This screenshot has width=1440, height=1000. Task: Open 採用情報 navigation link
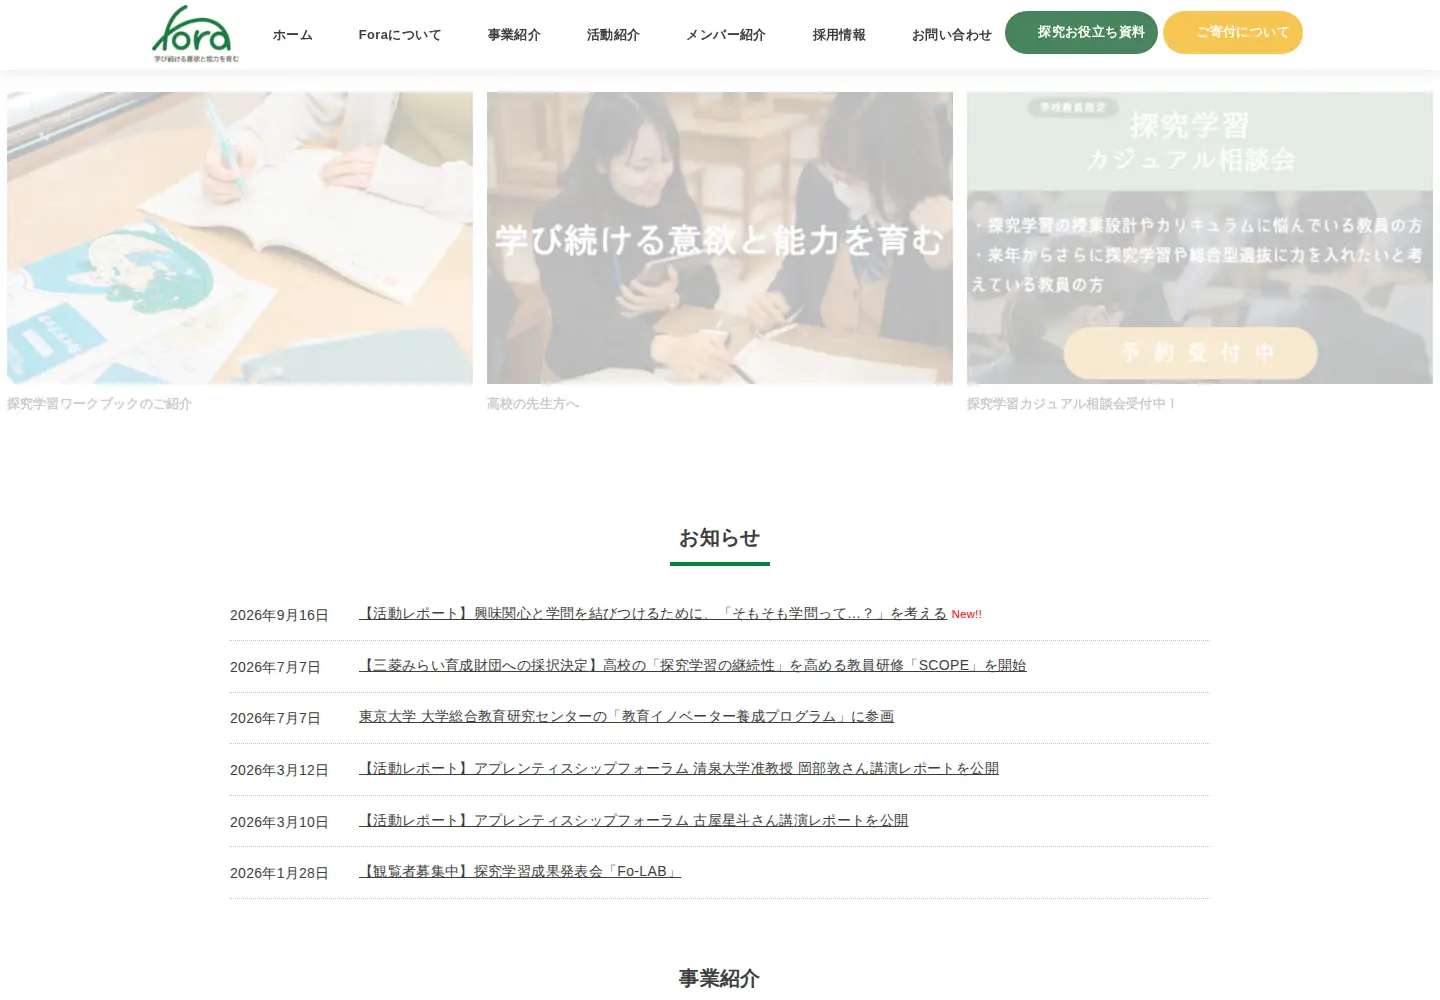tap(839, 35)
